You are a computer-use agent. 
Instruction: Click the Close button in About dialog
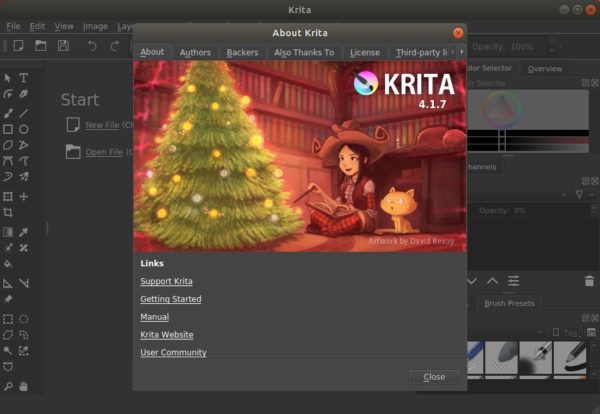point(434,377)
